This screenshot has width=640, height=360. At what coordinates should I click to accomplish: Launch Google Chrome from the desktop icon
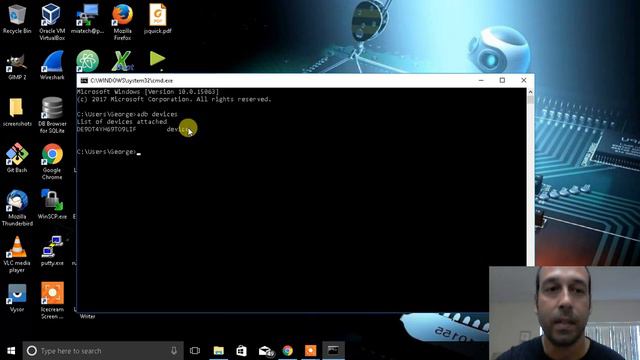coord(52,162)
